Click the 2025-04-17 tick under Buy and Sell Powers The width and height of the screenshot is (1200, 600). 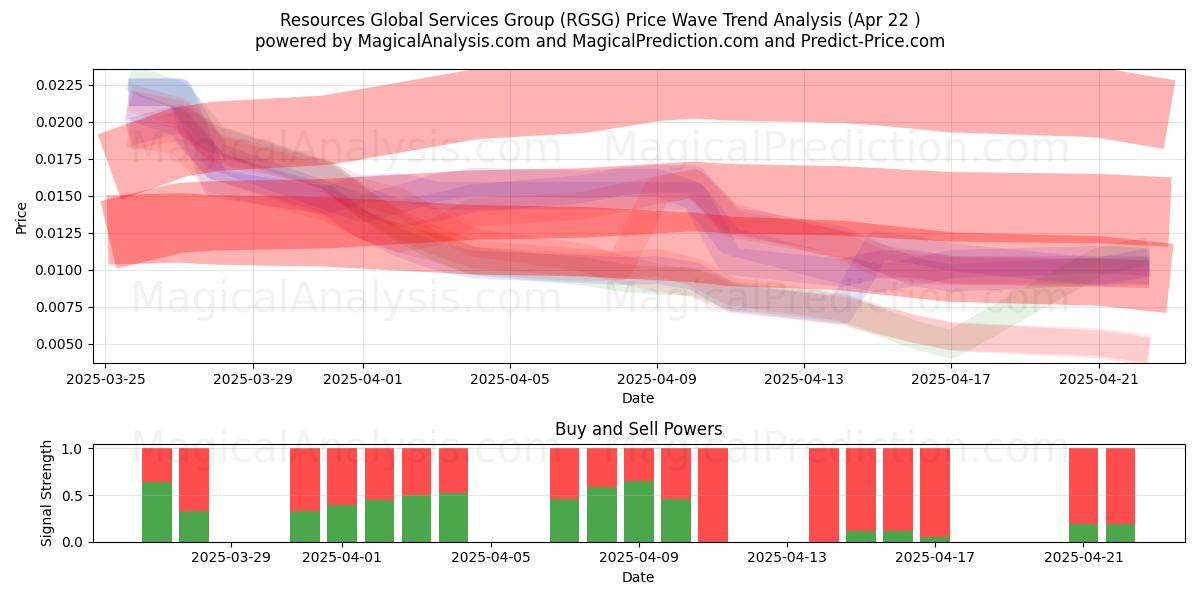click(935, 558)
